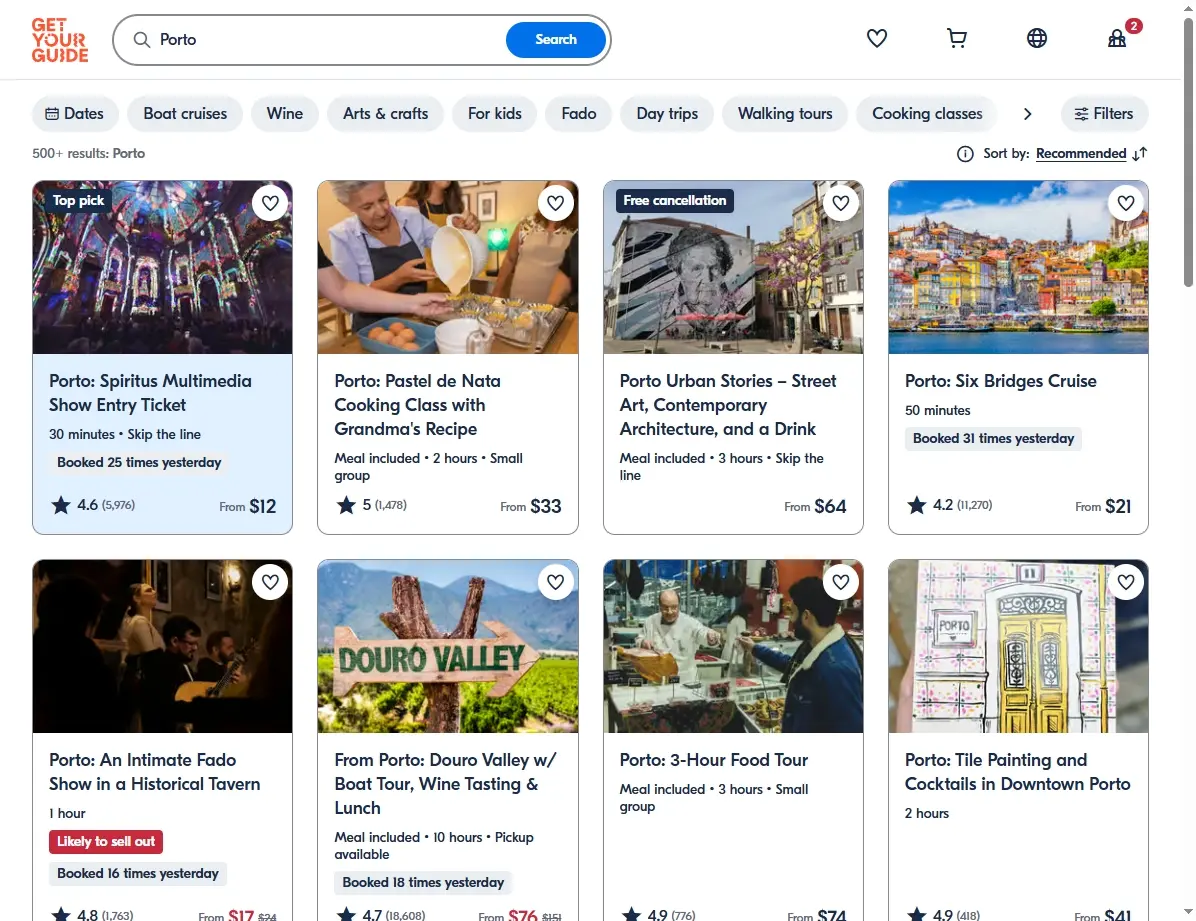Open the Spiritus light show thumbnail
1196x921 pixels.
(162, 267)
